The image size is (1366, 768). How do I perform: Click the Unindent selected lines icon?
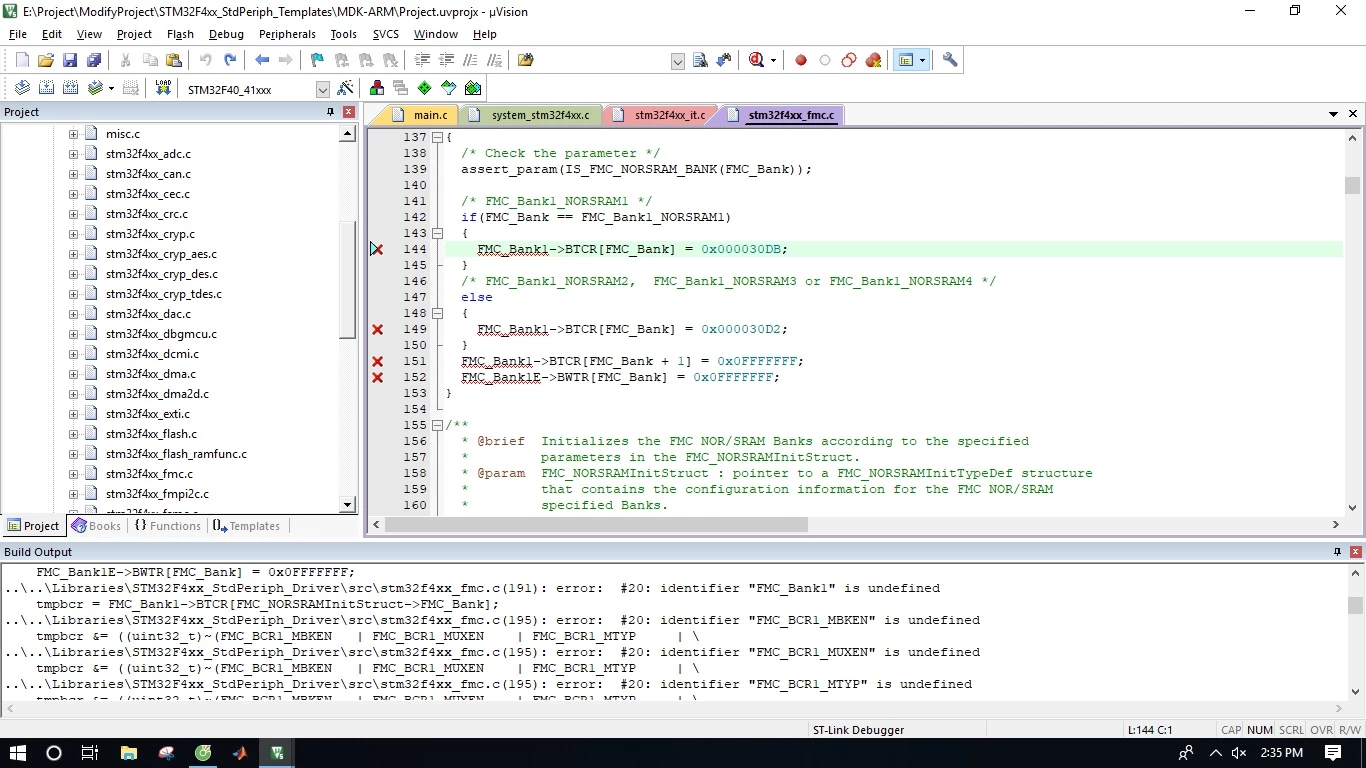pos(446,60)
